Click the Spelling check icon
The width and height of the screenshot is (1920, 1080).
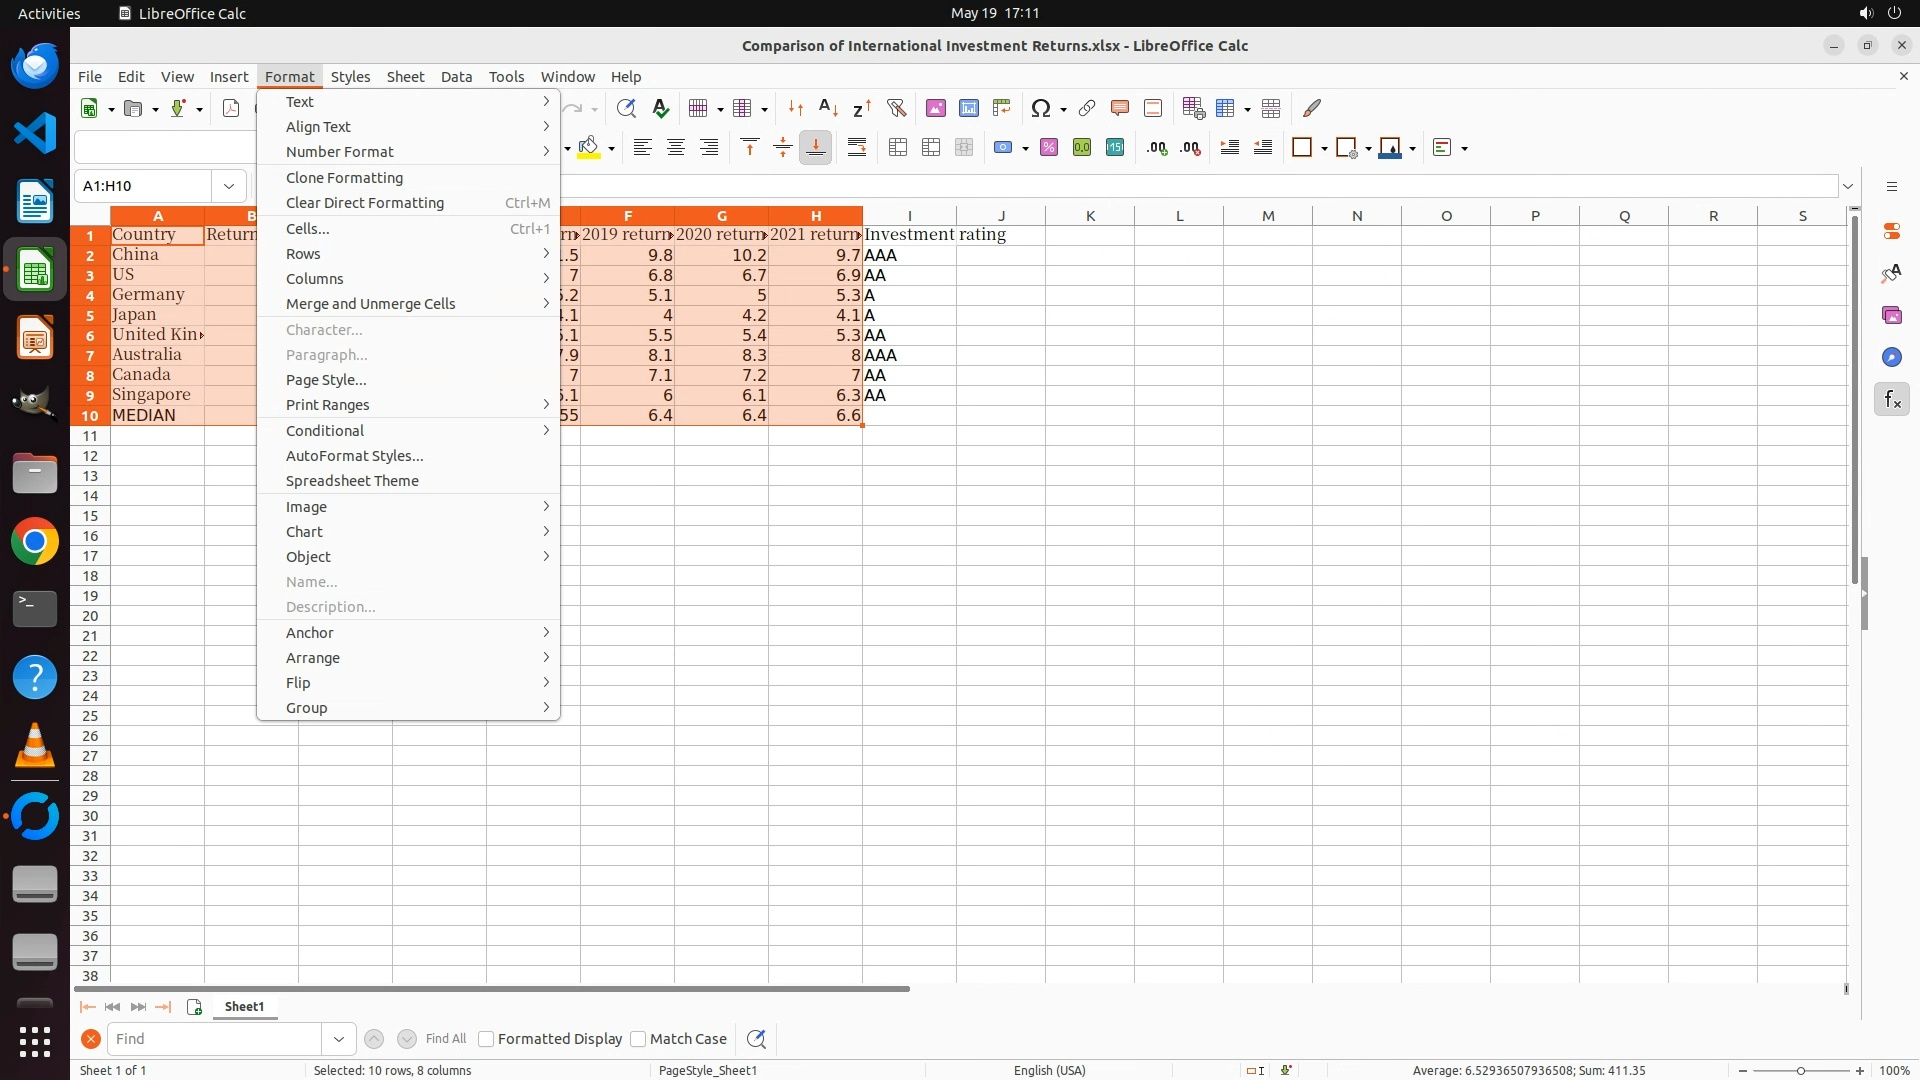point(660,108)
